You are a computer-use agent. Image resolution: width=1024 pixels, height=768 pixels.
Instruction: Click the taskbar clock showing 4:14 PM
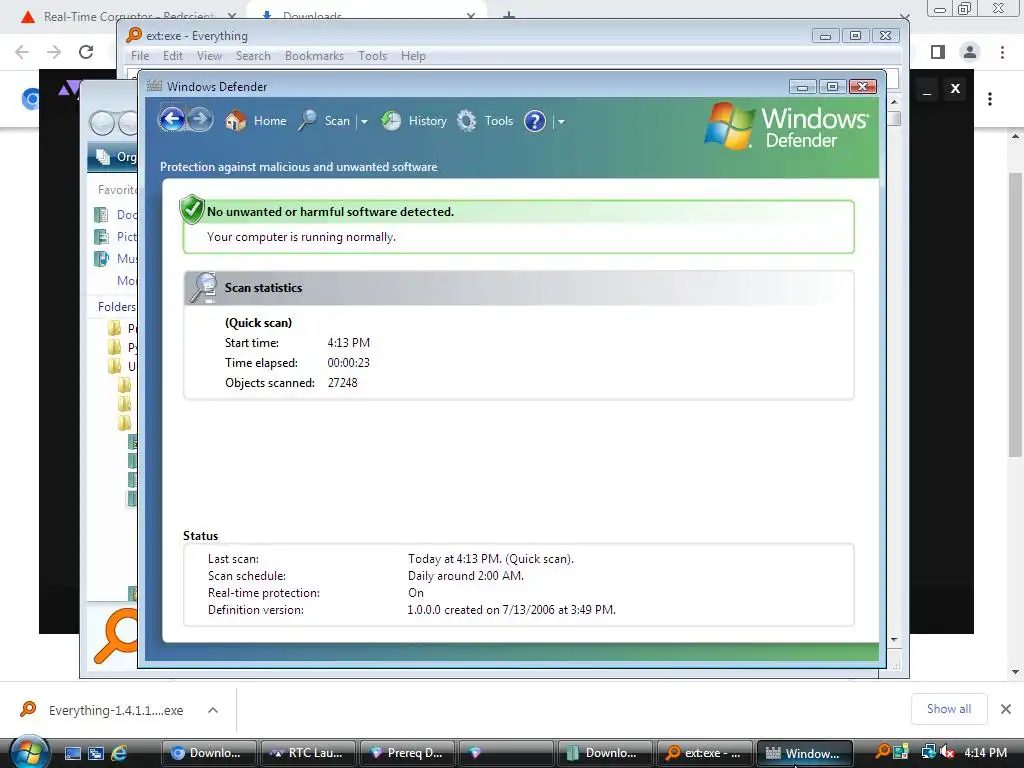985,752
